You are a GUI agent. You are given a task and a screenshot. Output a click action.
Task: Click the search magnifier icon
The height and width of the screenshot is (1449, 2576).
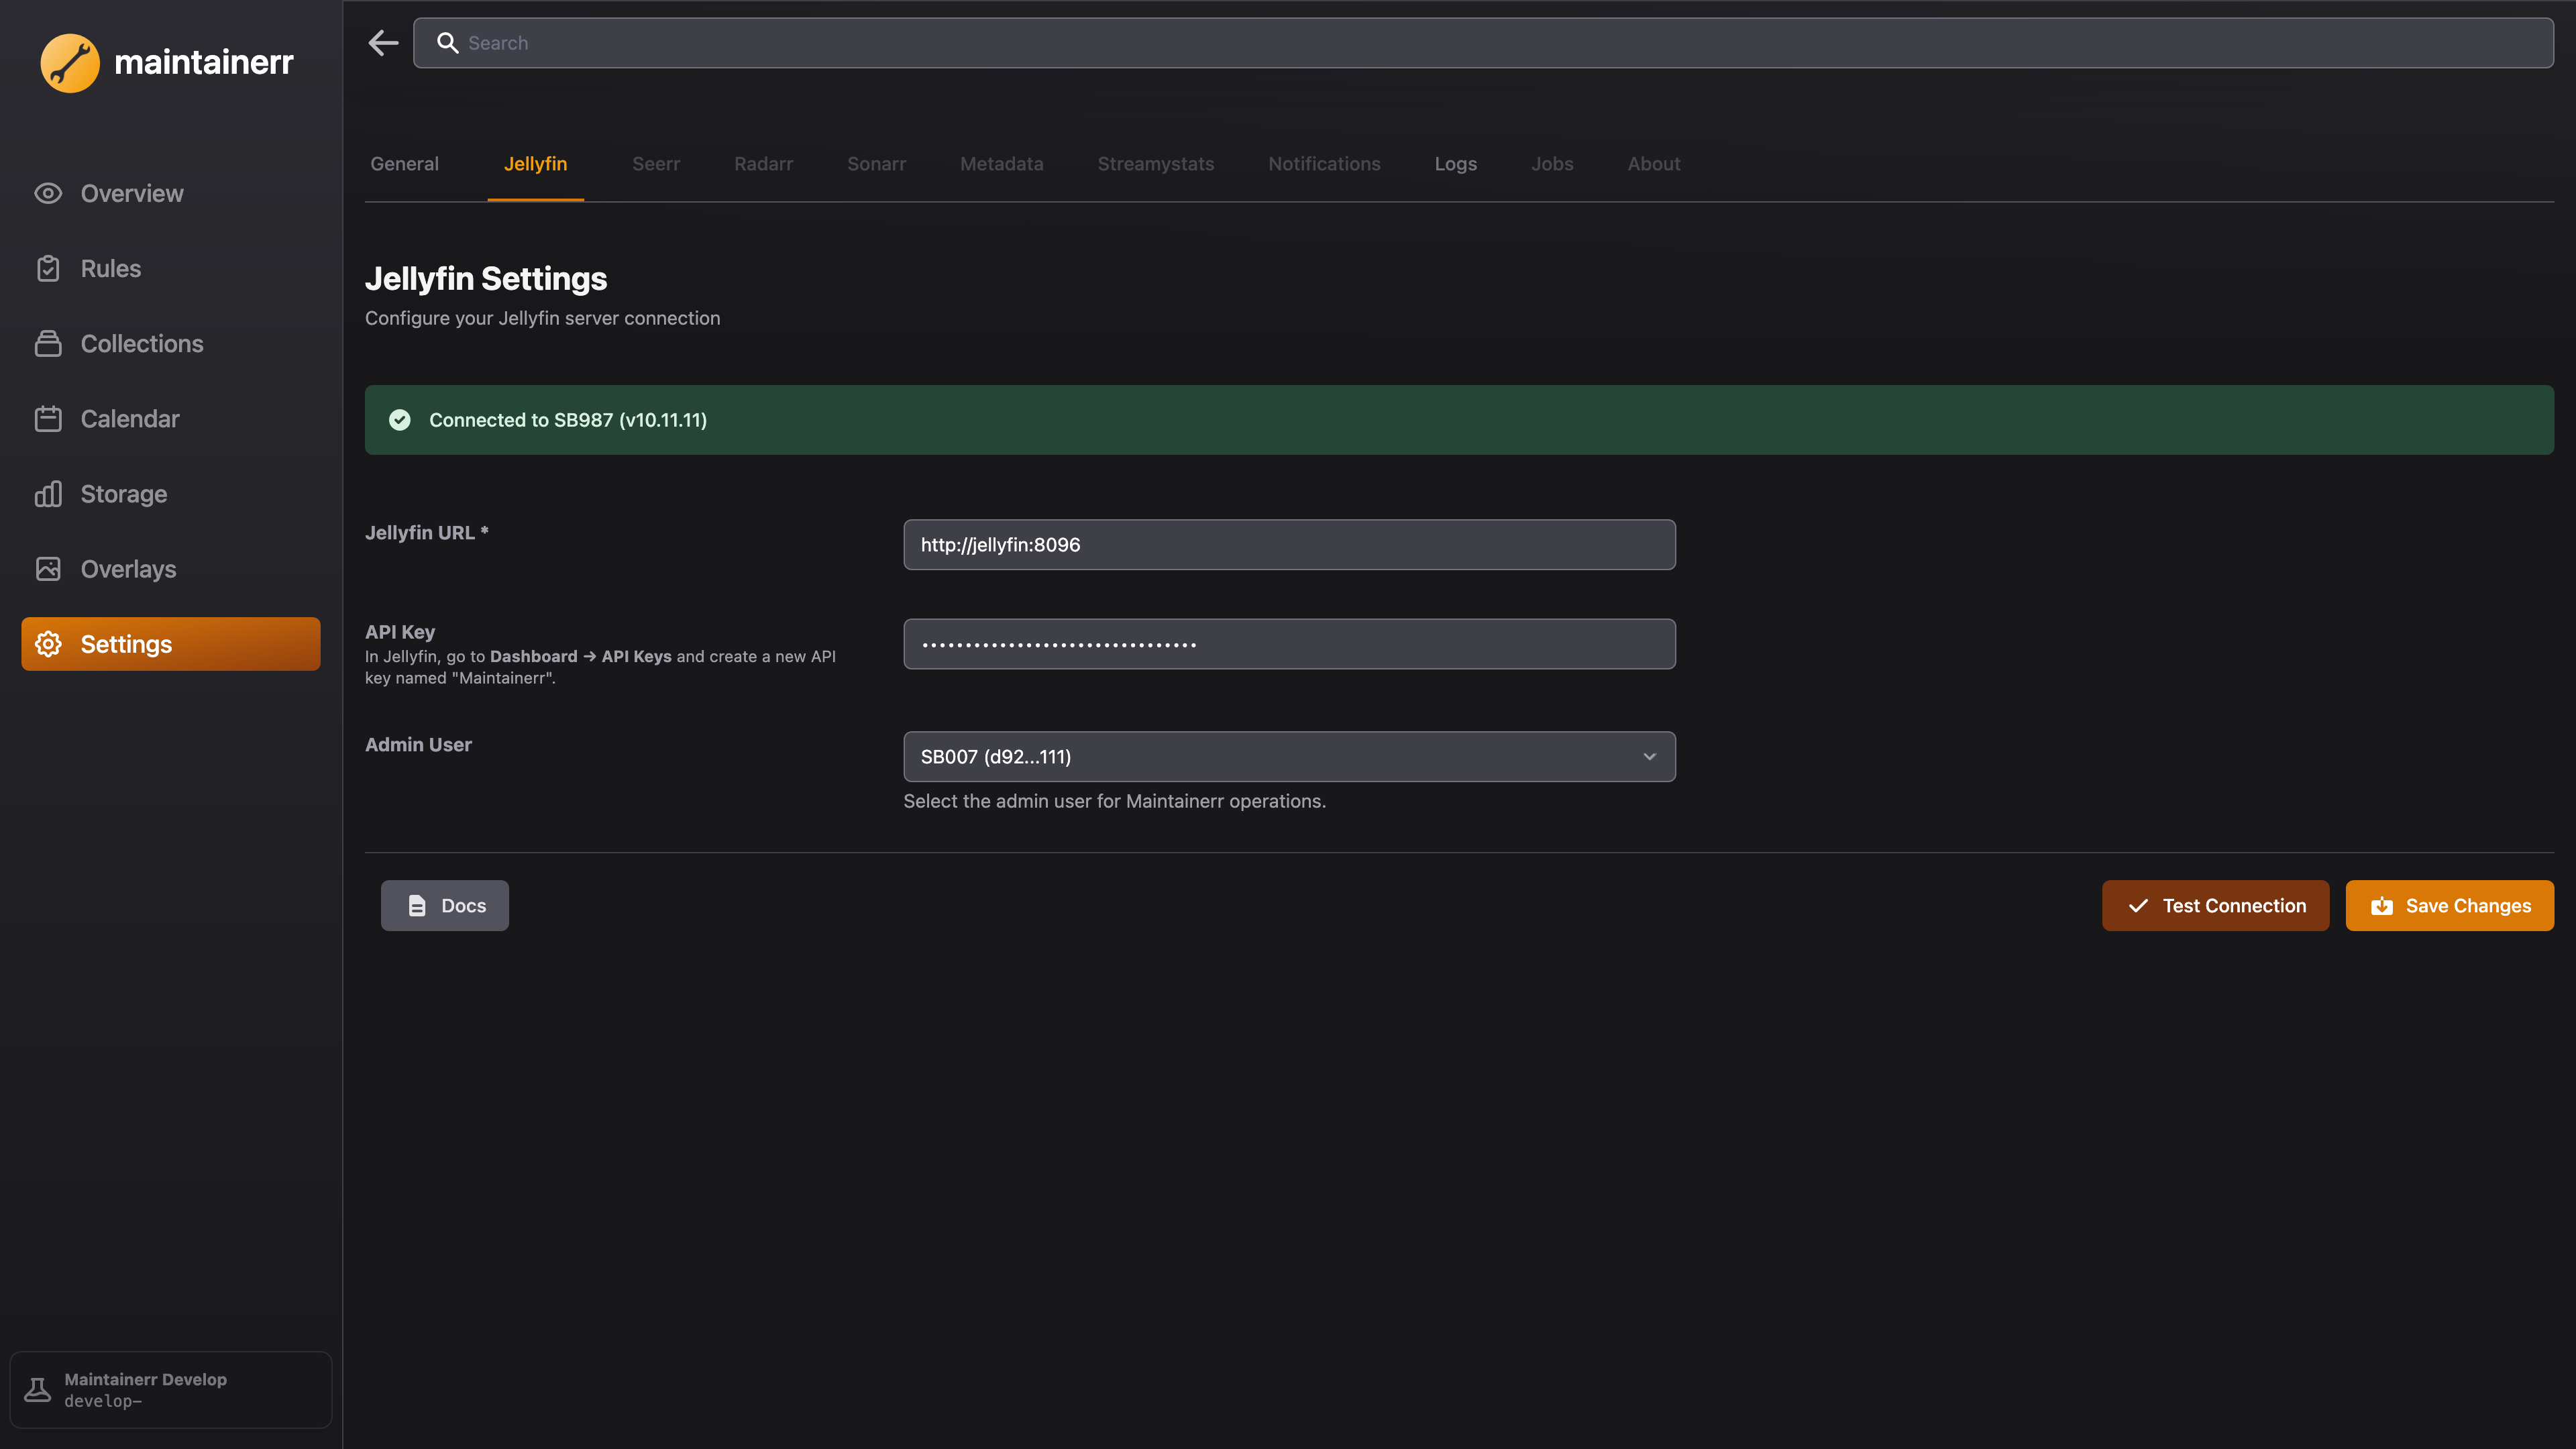tap(448, 43)
